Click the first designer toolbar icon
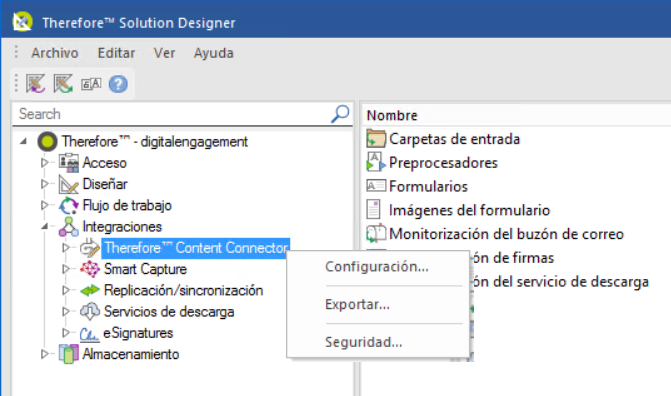671x396 pixels. pos(36,83)
